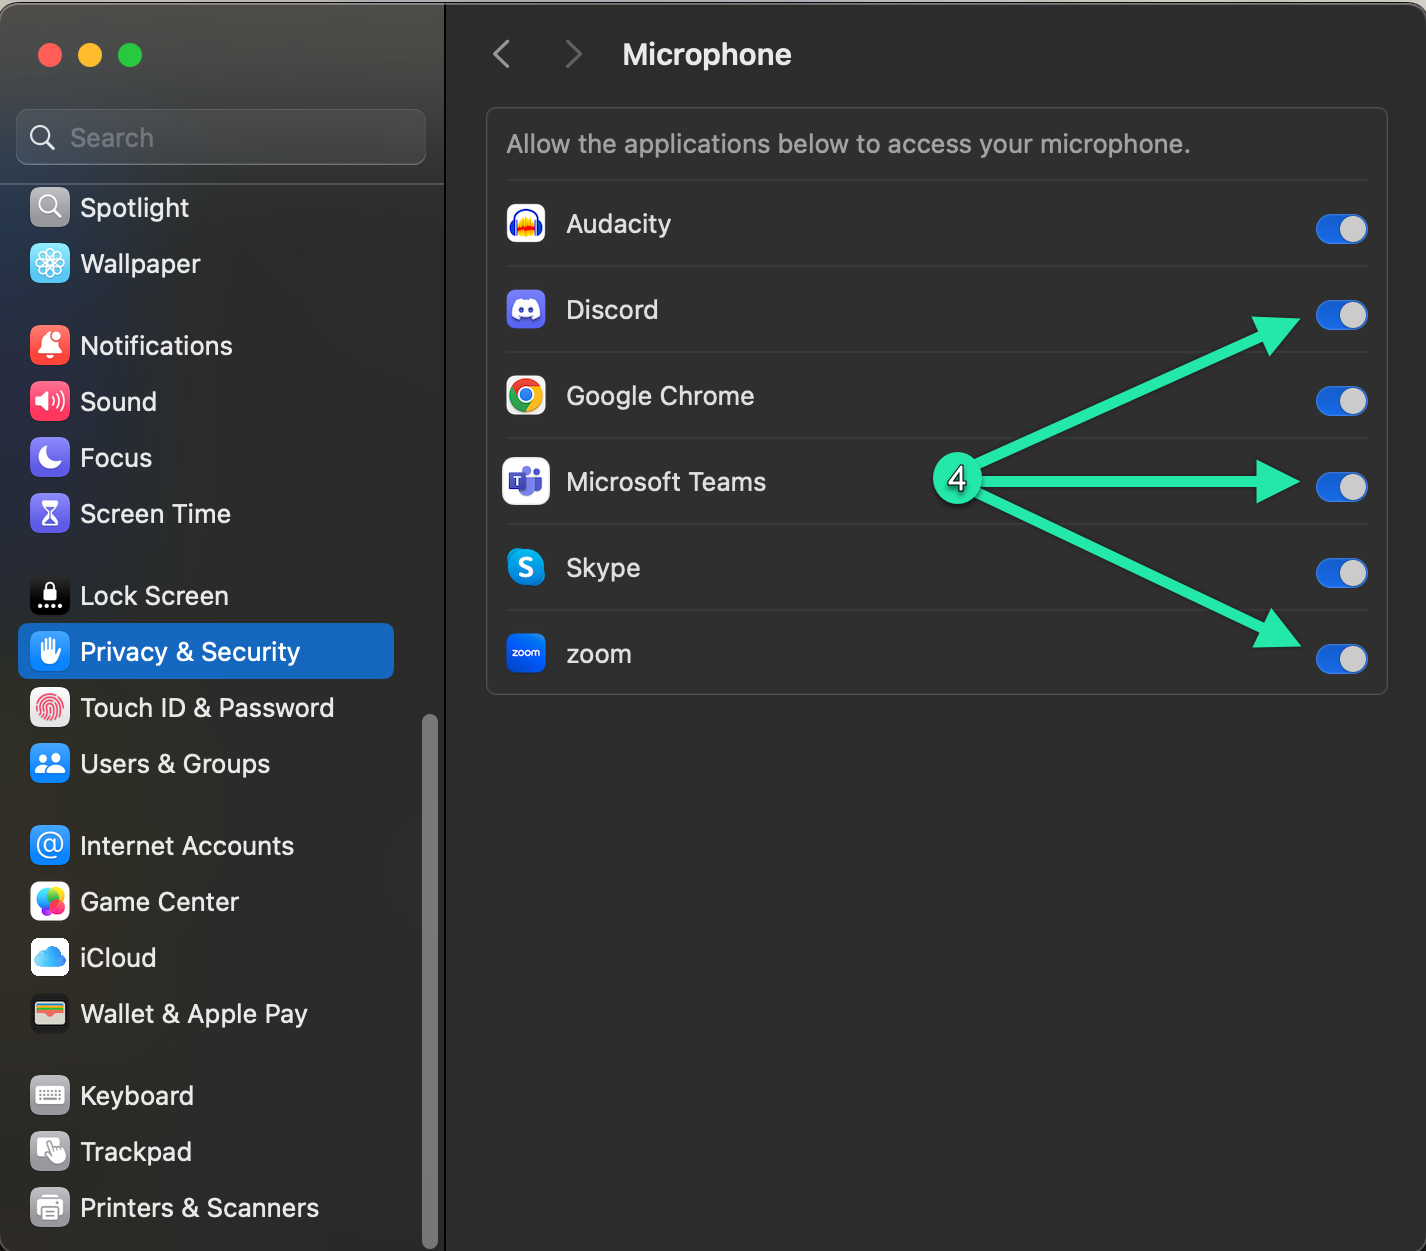Click the green full-screen window button

coord(130,55)
